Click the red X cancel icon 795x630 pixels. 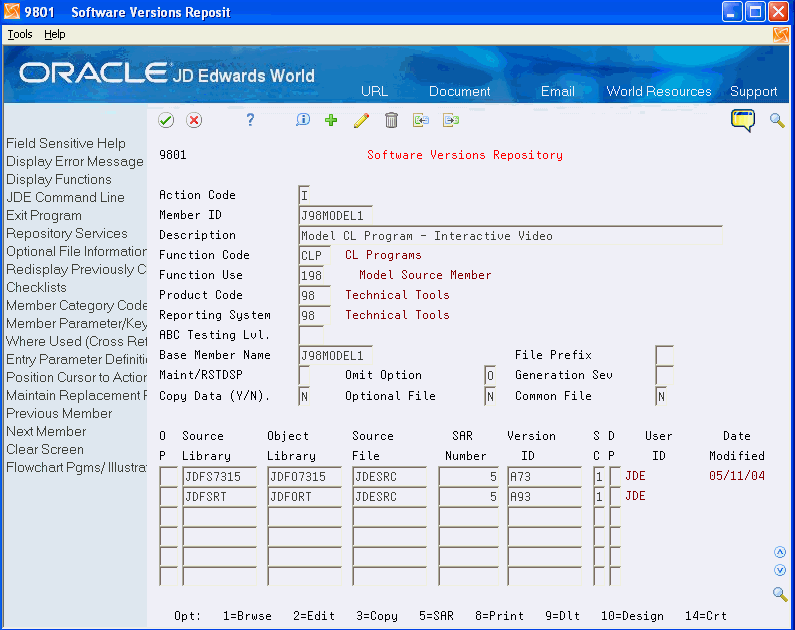coord(194,121)
